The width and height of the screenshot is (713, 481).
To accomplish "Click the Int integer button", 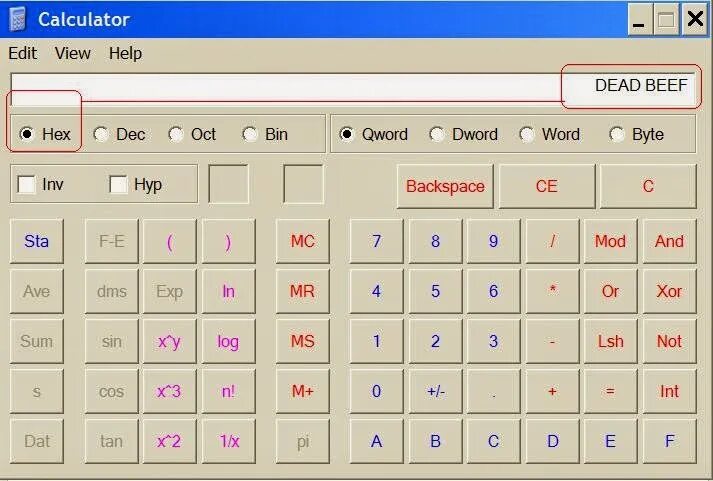I will [669, 391].
